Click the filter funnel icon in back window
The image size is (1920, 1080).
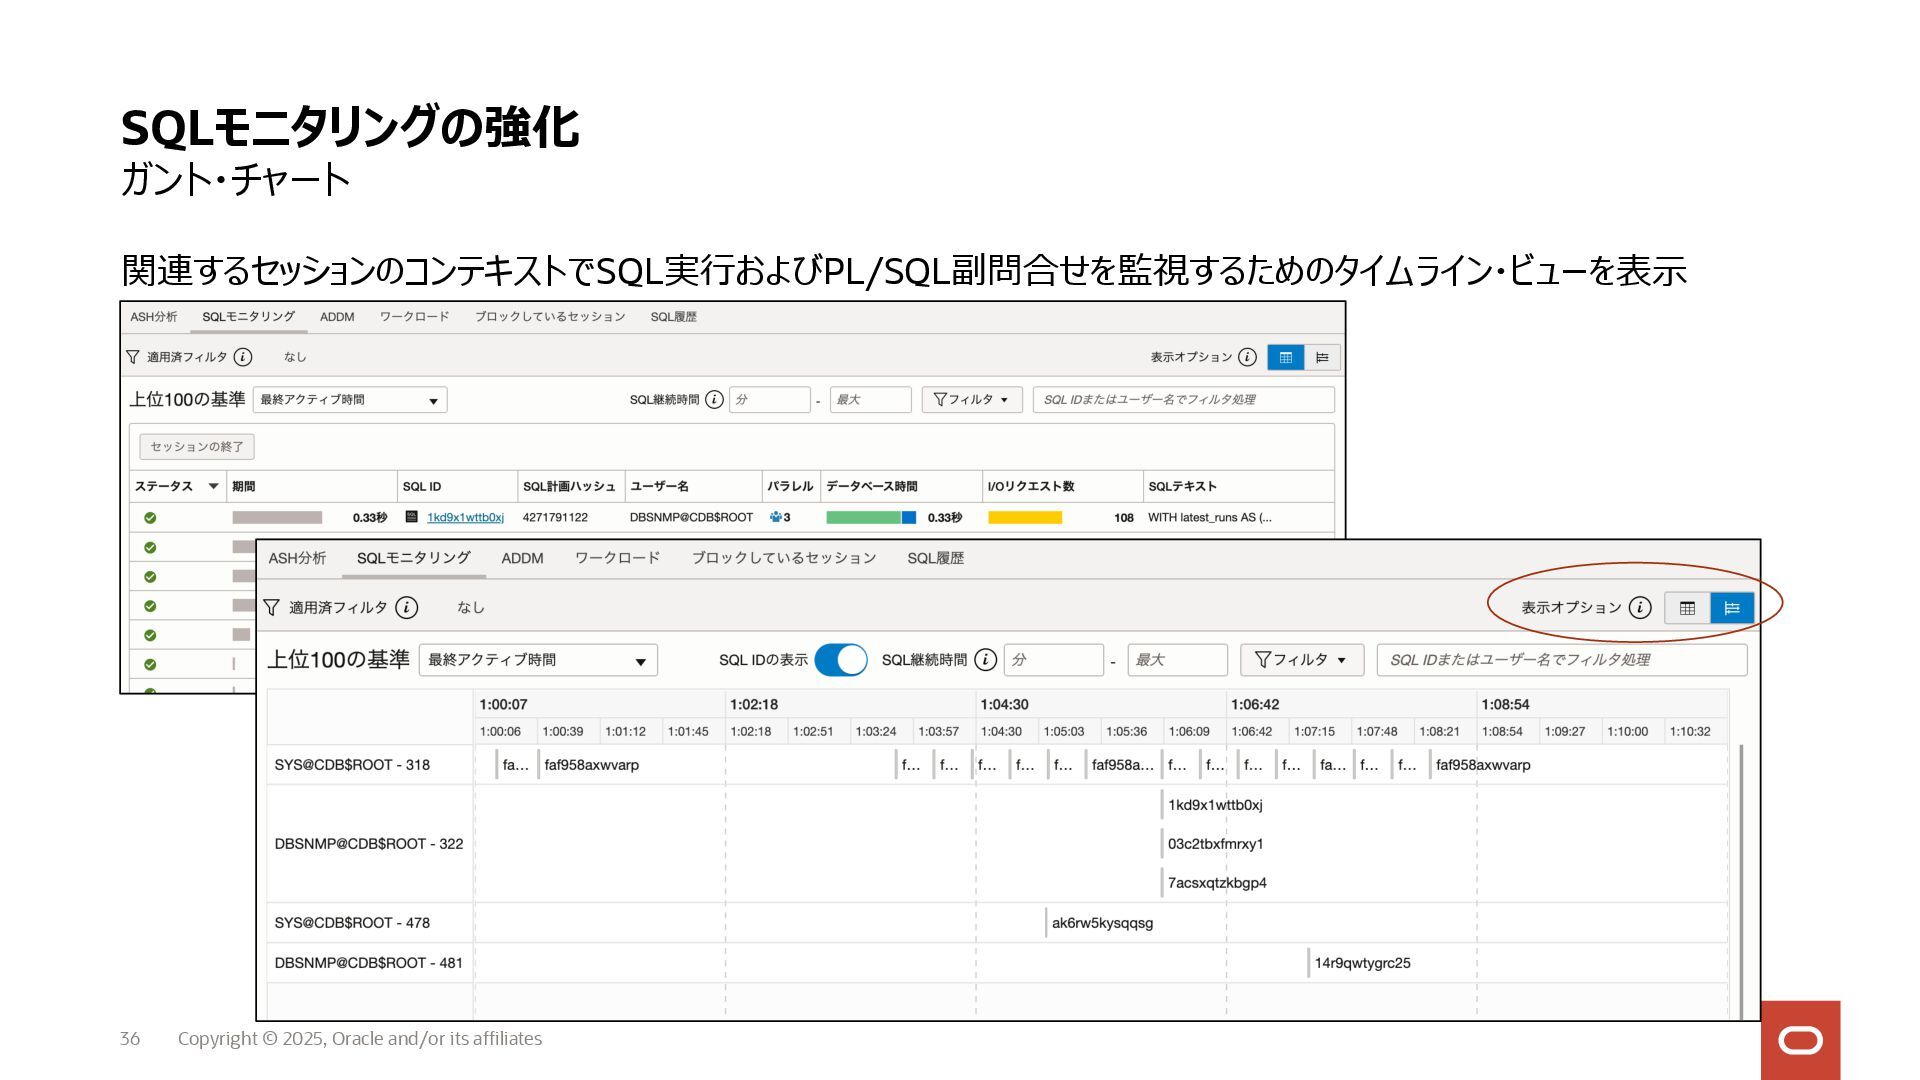pyautogui.click(x=133, y=357)
